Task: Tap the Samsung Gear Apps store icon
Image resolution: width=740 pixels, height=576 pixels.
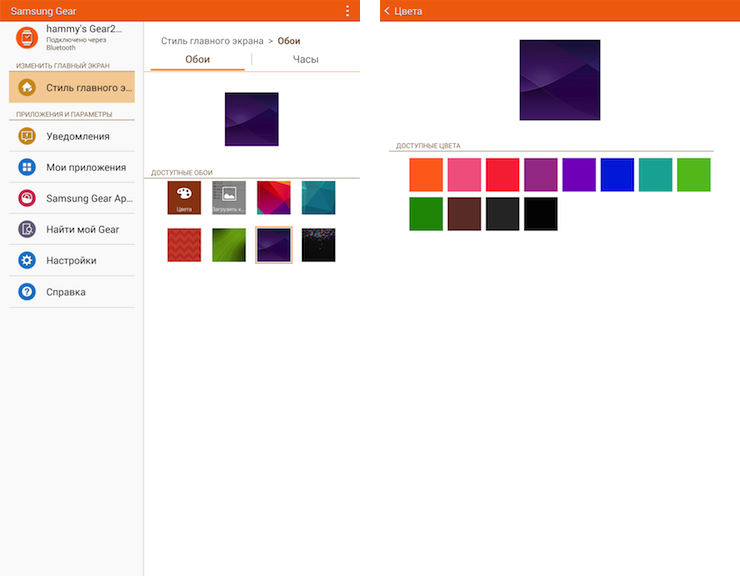Action: pyautogui.click(x=27, y=198)
